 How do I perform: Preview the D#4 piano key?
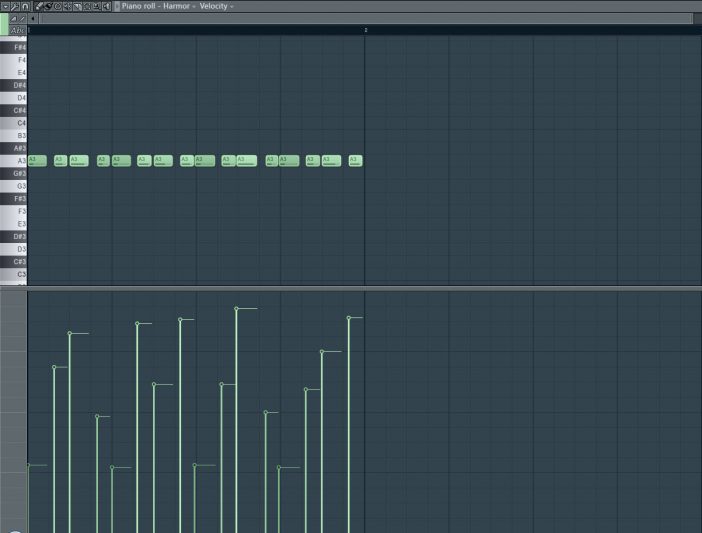coord(13,85)
